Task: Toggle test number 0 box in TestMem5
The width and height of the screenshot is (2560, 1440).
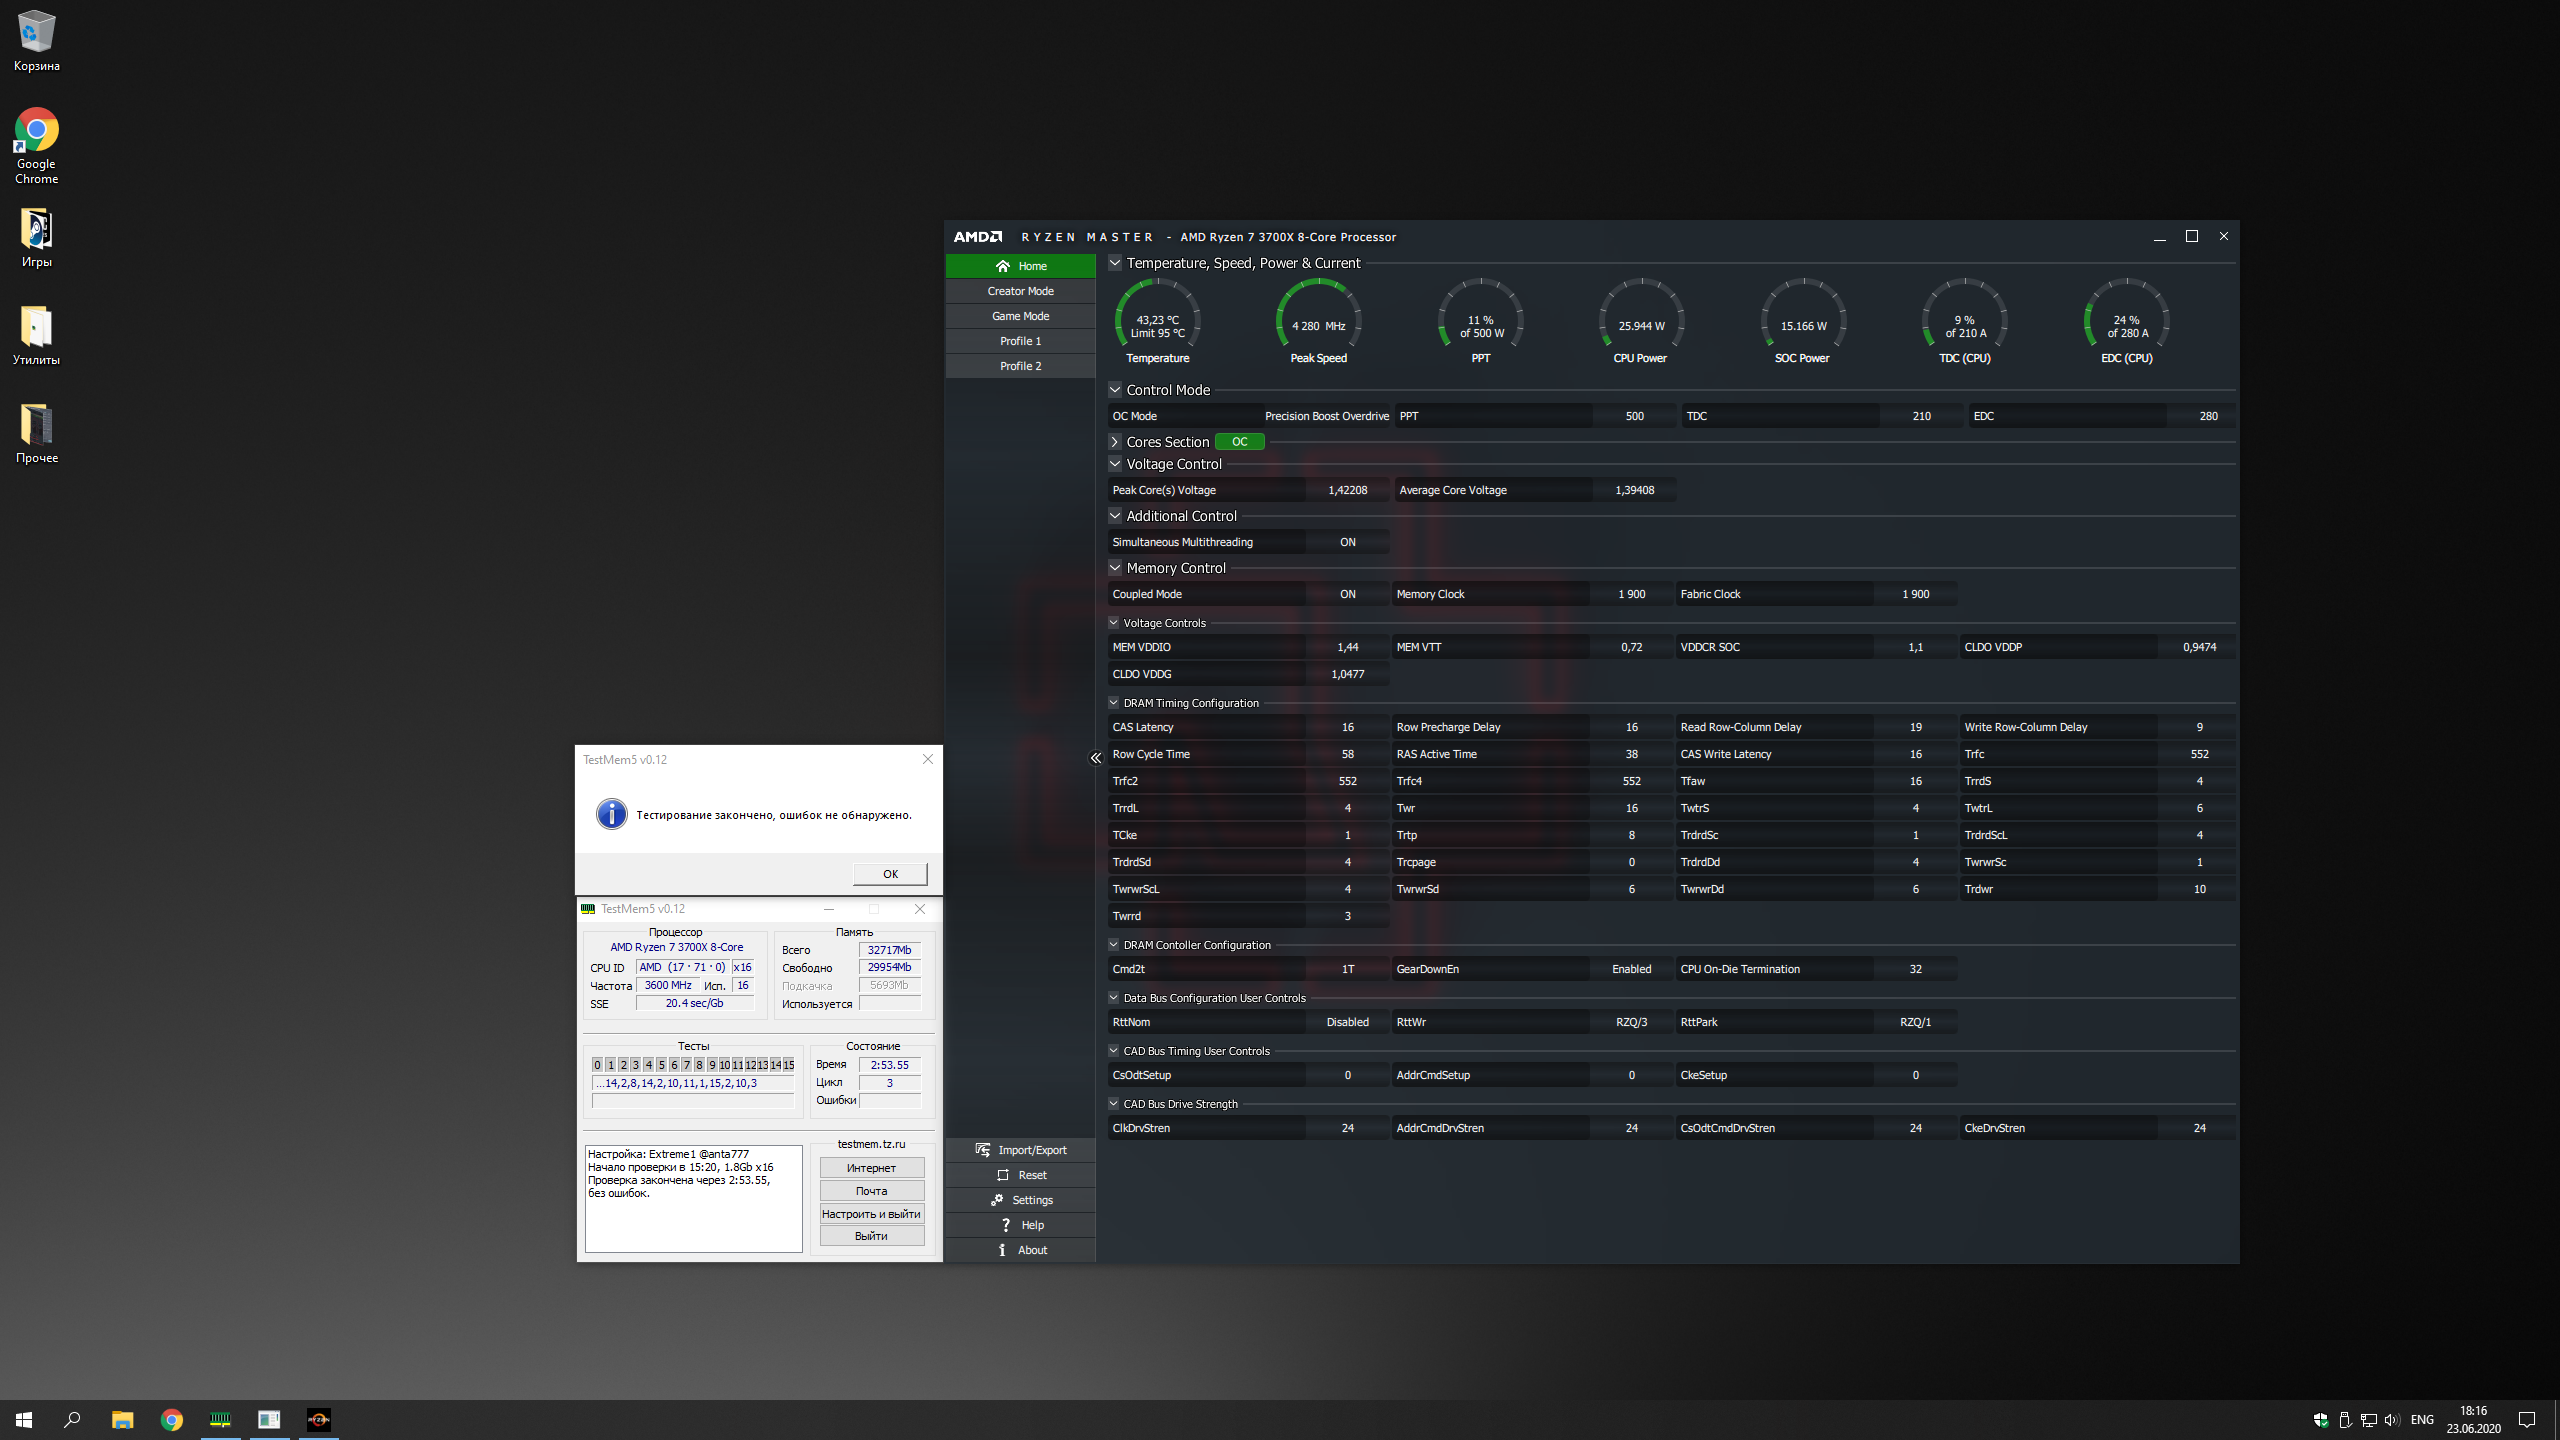Action: 597,1065
